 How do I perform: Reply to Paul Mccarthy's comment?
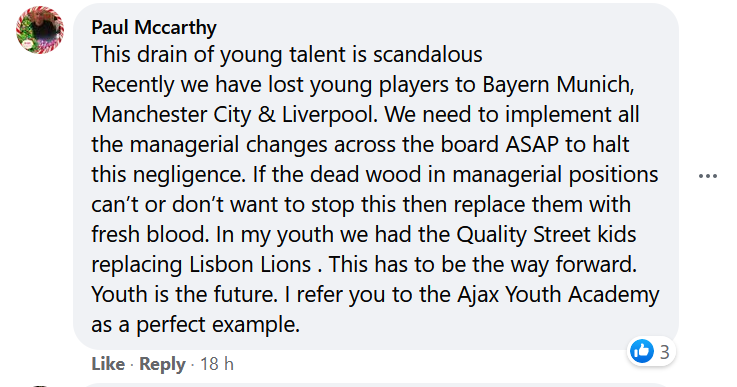pyautogui.click(x=162, y=364)
